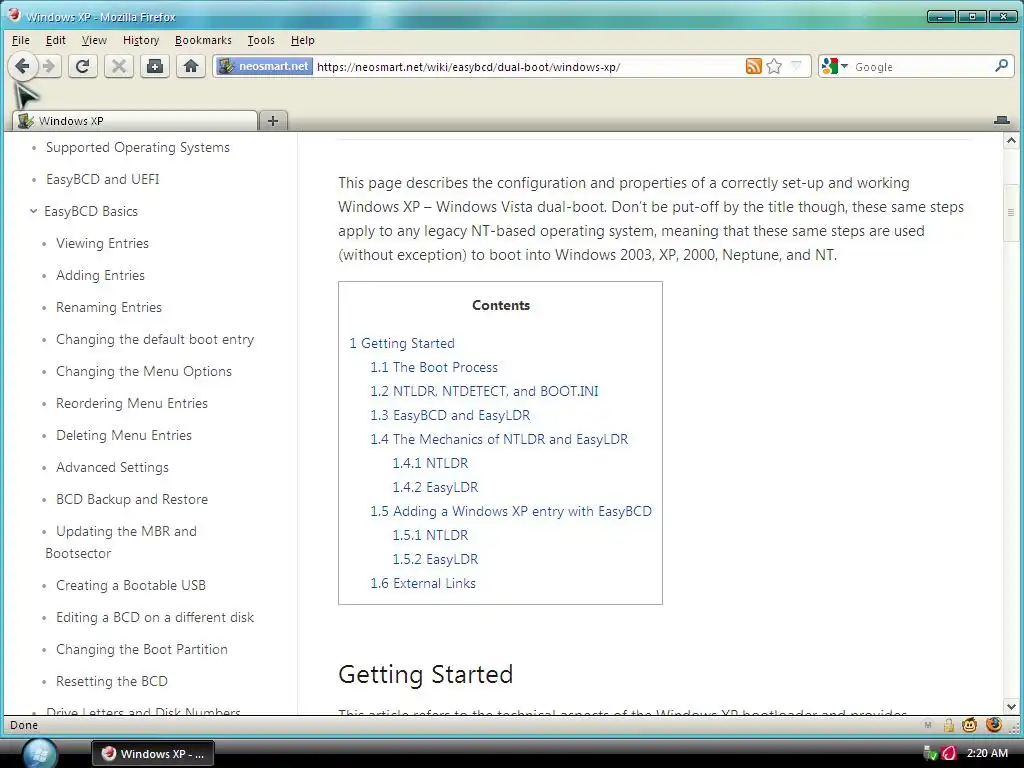The image size is (1024, 768).
Task: Click the neosmart.net site identity badge
Action: (x=264, y=66)
